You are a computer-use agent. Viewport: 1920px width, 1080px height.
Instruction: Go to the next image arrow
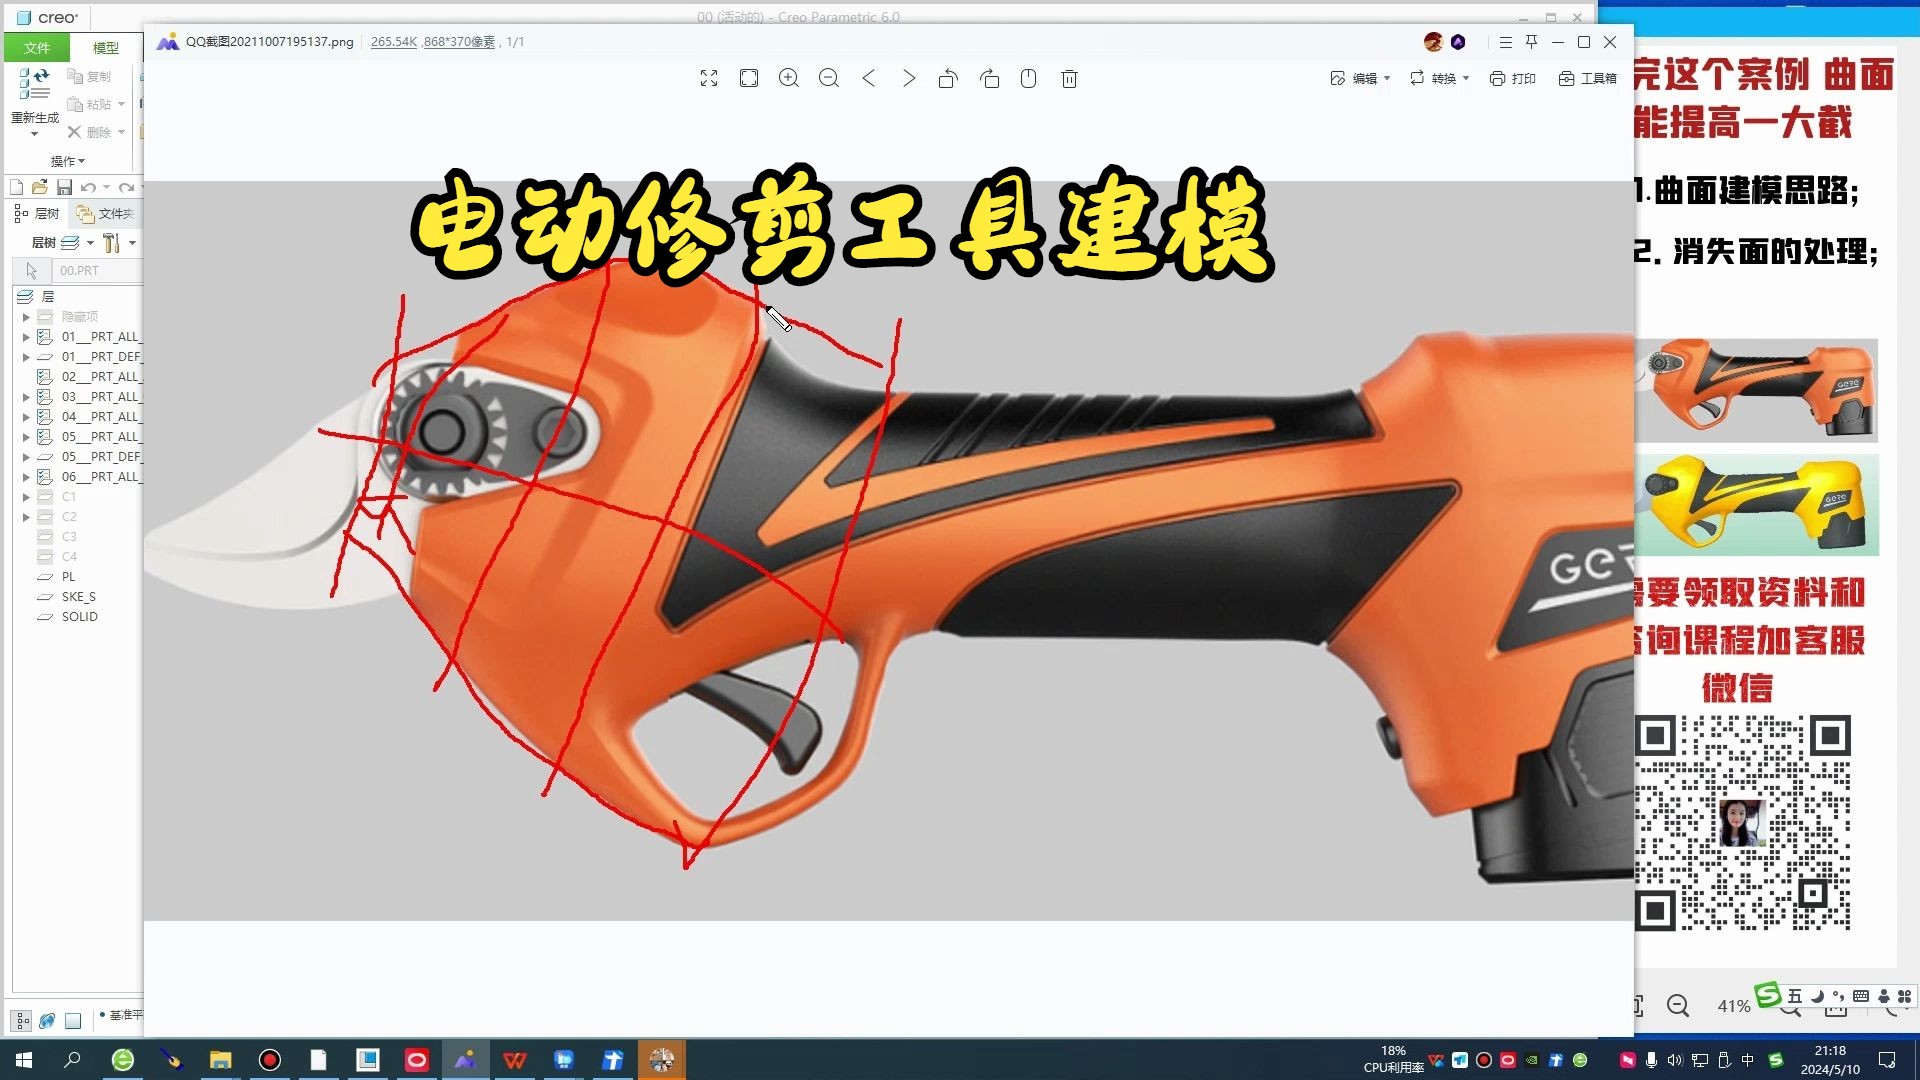(909, 78)
